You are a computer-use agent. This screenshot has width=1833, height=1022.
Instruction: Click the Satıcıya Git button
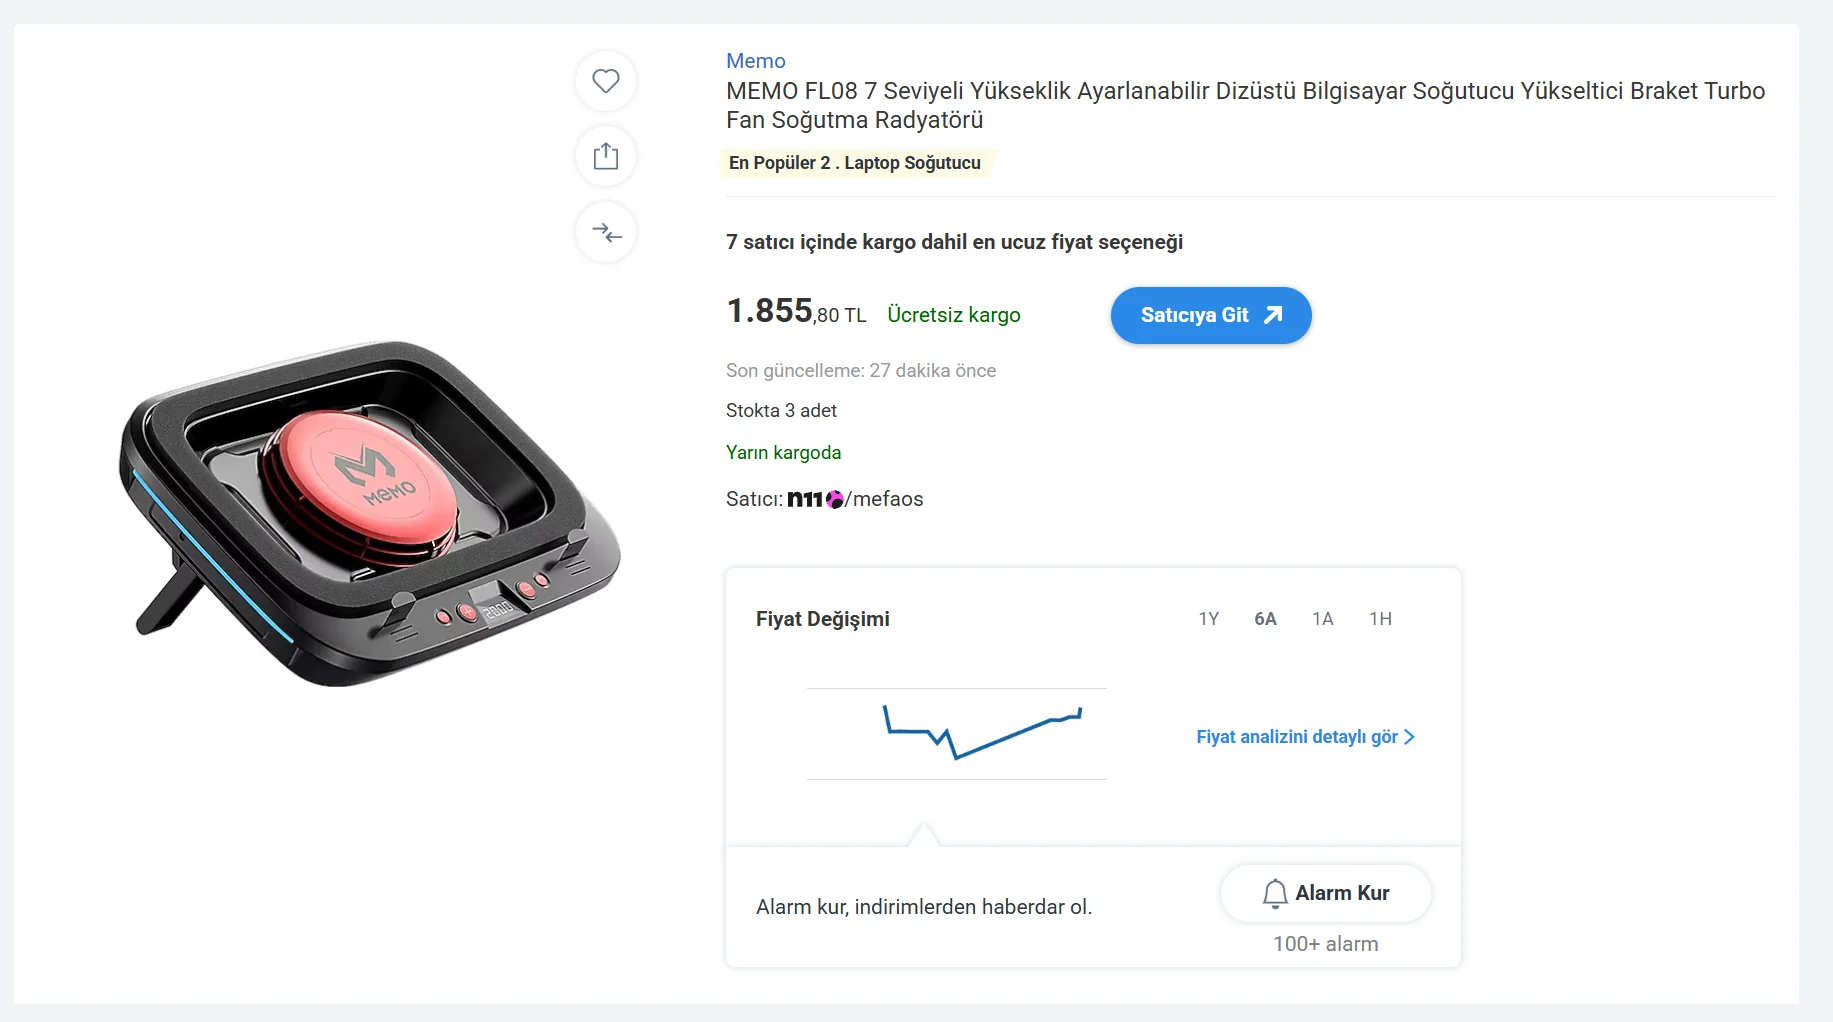click(1194, 315)
